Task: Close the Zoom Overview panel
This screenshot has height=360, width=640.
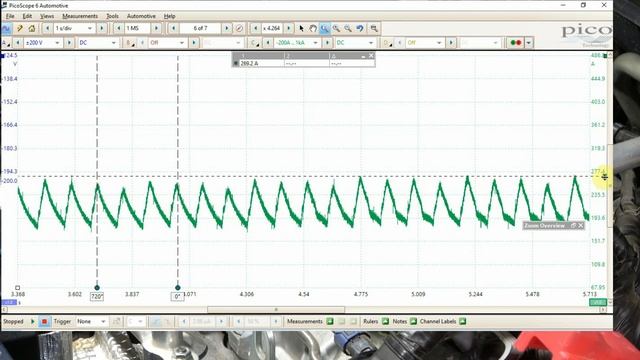Action: tap(580, 225)
